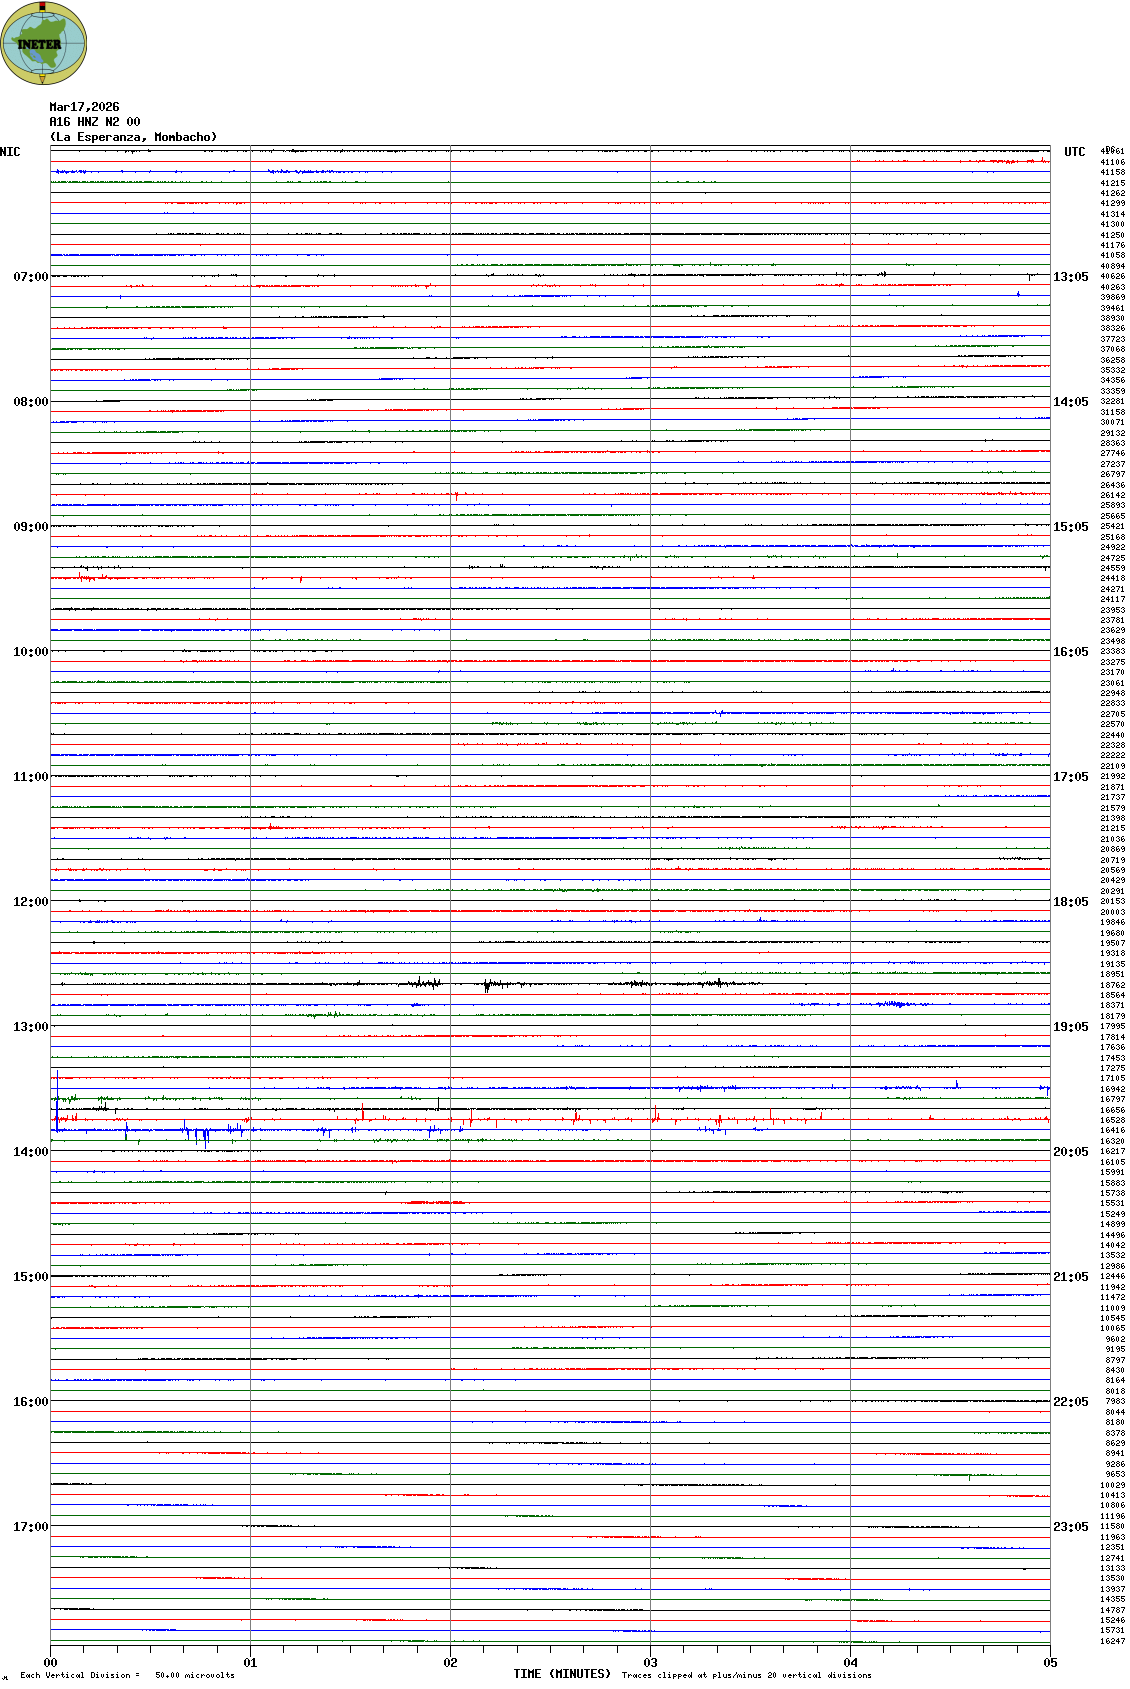Click the 02 minute mark on the time axis

450,1663
